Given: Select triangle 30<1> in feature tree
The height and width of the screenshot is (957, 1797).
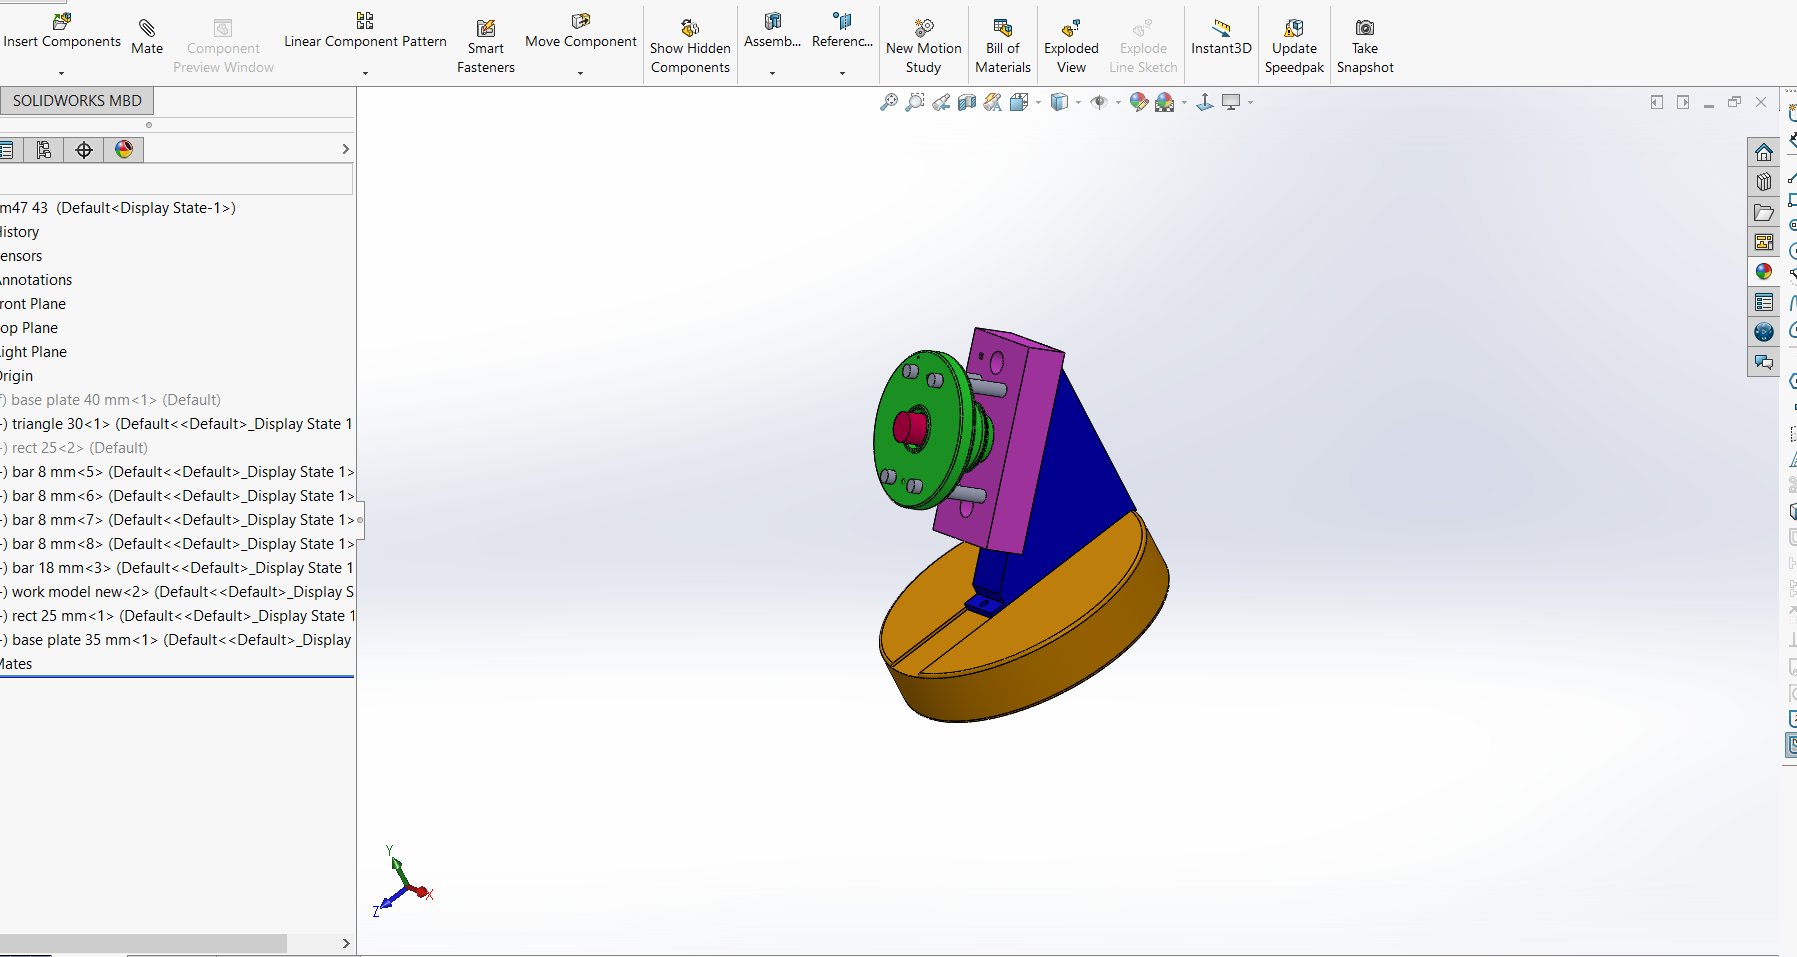Looking at the screenshot, I should point(177,424).
